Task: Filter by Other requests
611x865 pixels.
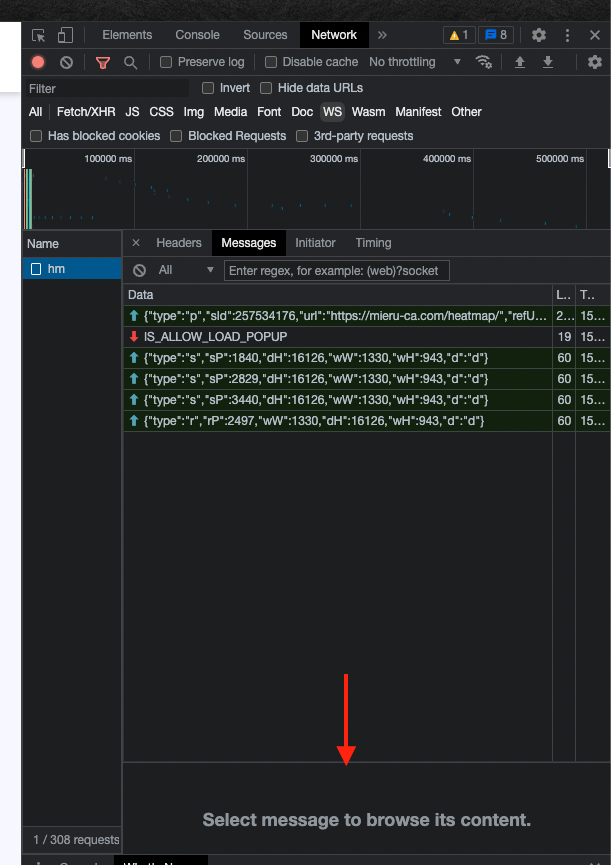Action: pos(467,112)
